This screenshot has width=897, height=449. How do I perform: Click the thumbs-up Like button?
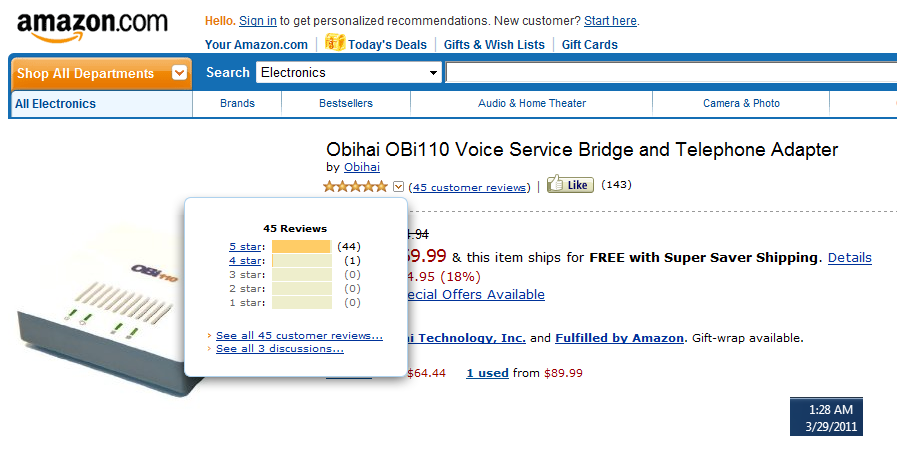tap(570, 184)
